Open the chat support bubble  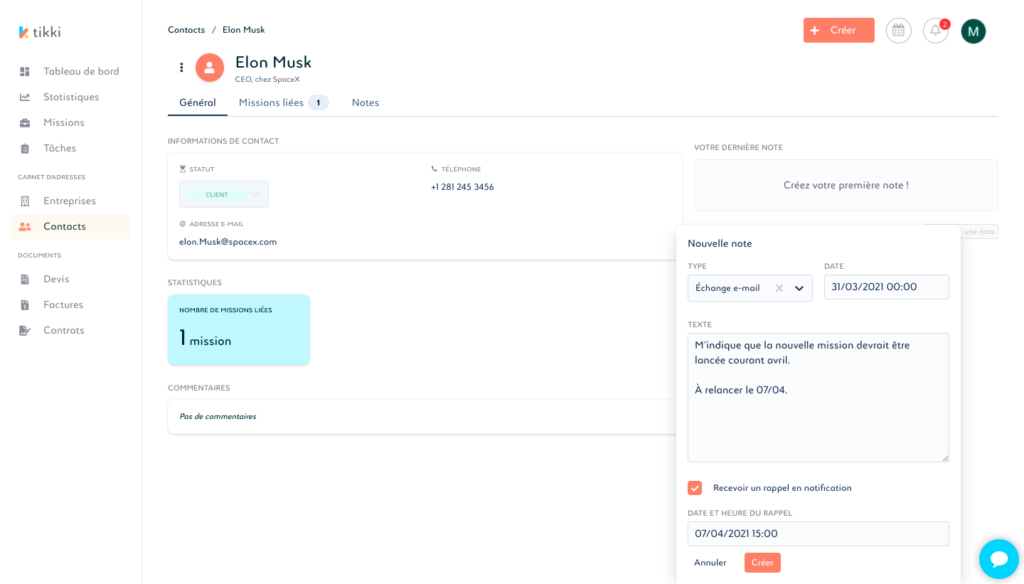pyautogui.click(x=999, y=559)
